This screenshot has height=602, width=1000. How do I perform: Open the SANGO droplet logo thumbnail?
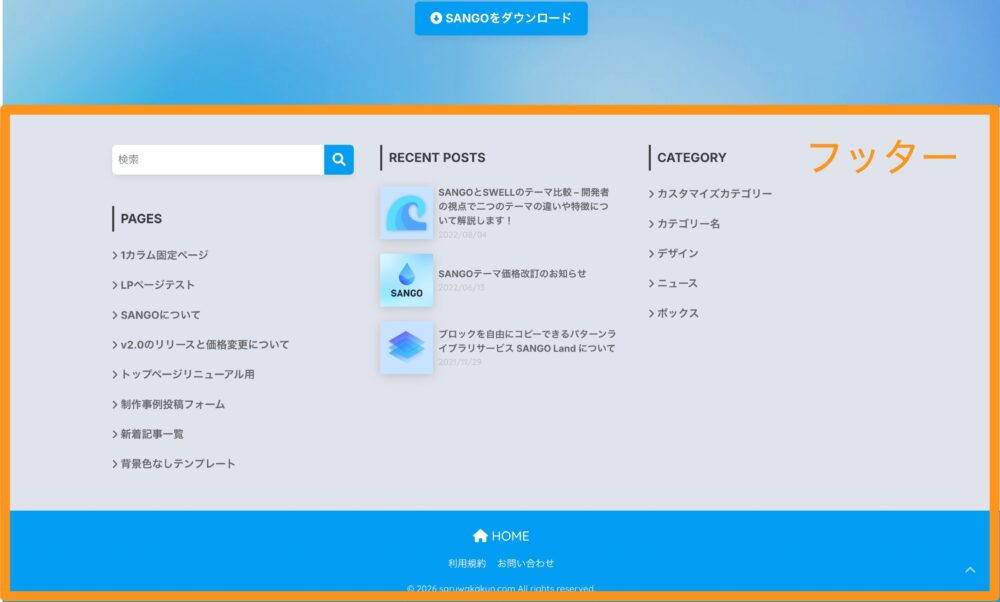coord(406,280)
